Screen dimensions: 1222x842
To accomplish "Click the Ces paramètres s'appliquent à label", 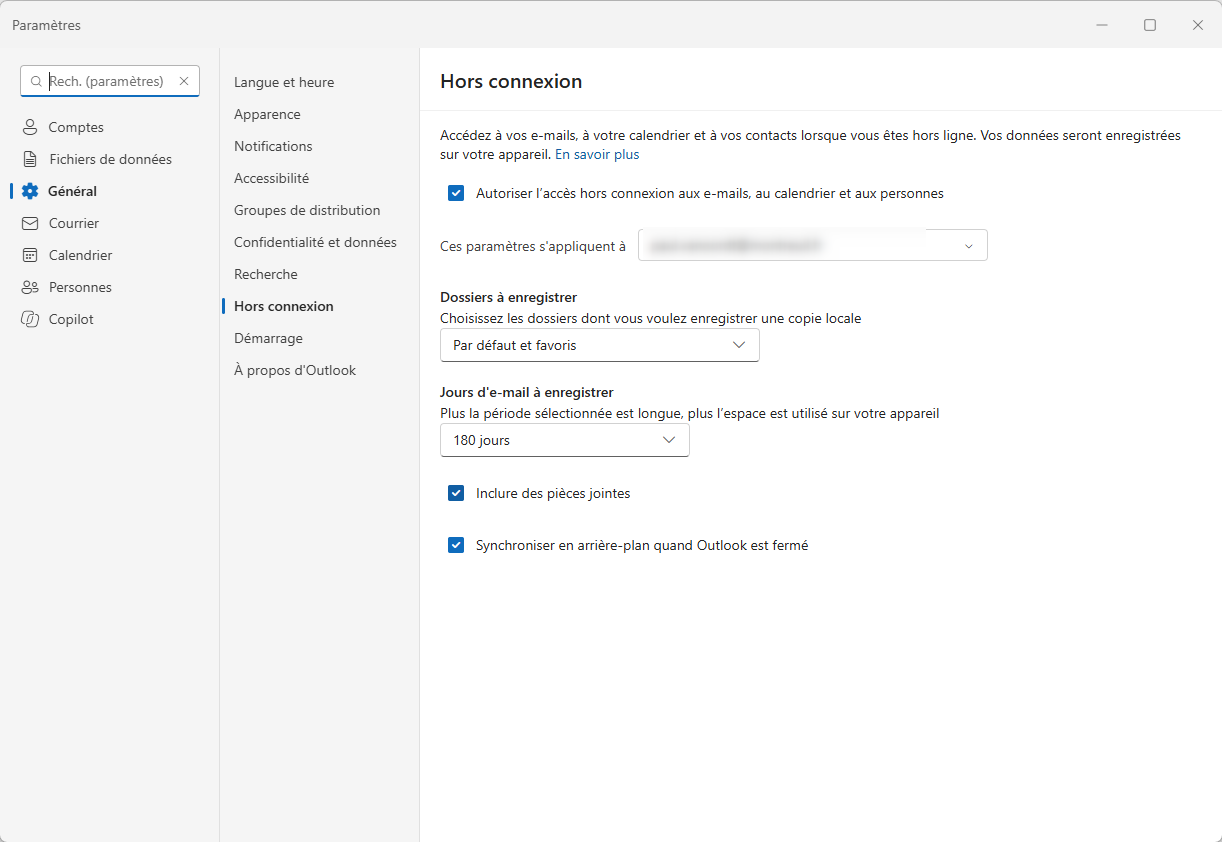I will 533,246.
